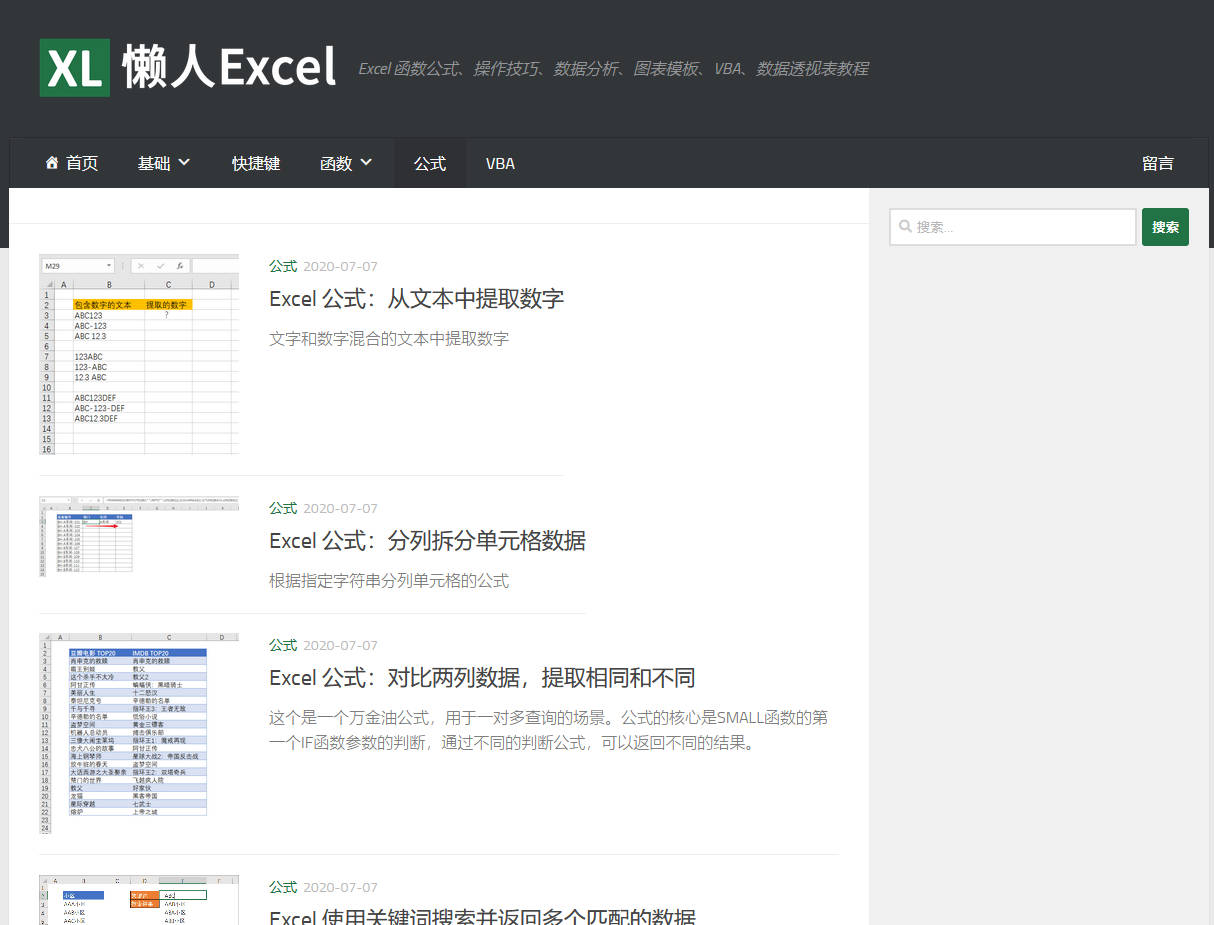Click the home icon beside 首页
This screenshot has width=1214, height=925.
[52, 162]
